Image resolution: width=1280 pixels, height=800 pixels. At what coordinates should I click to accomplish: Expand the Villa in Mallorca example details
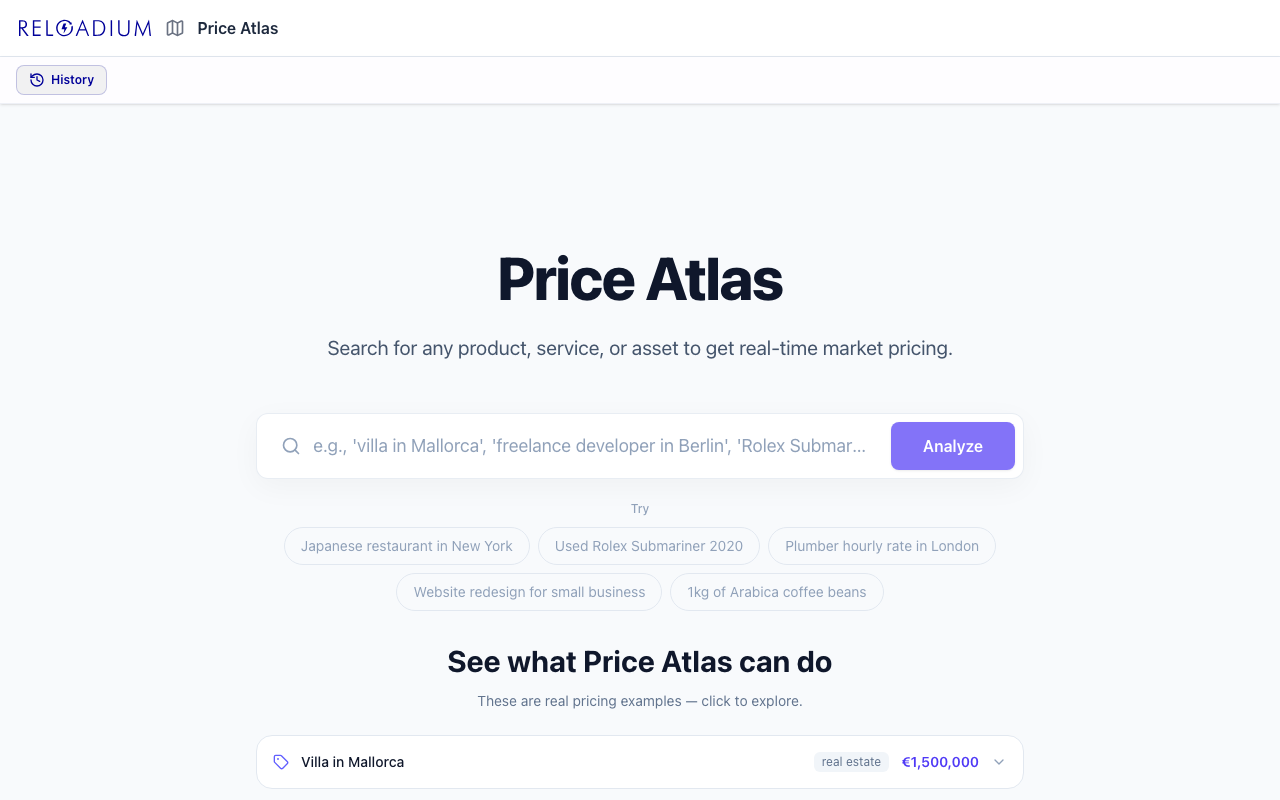pyautogui.click(x=998, y=761)
